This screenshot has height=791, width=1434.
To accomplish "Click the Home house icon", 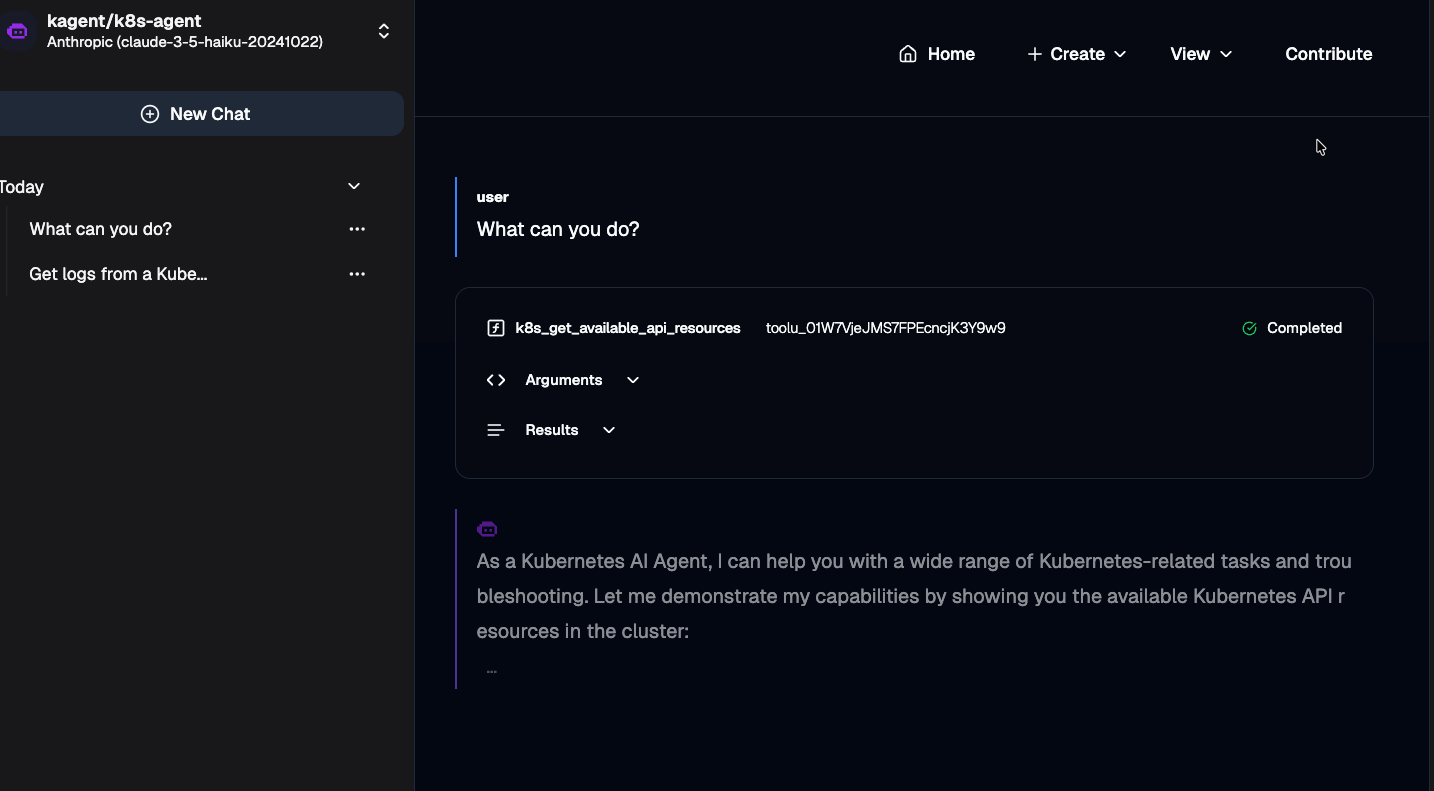I will coord(908,54).
